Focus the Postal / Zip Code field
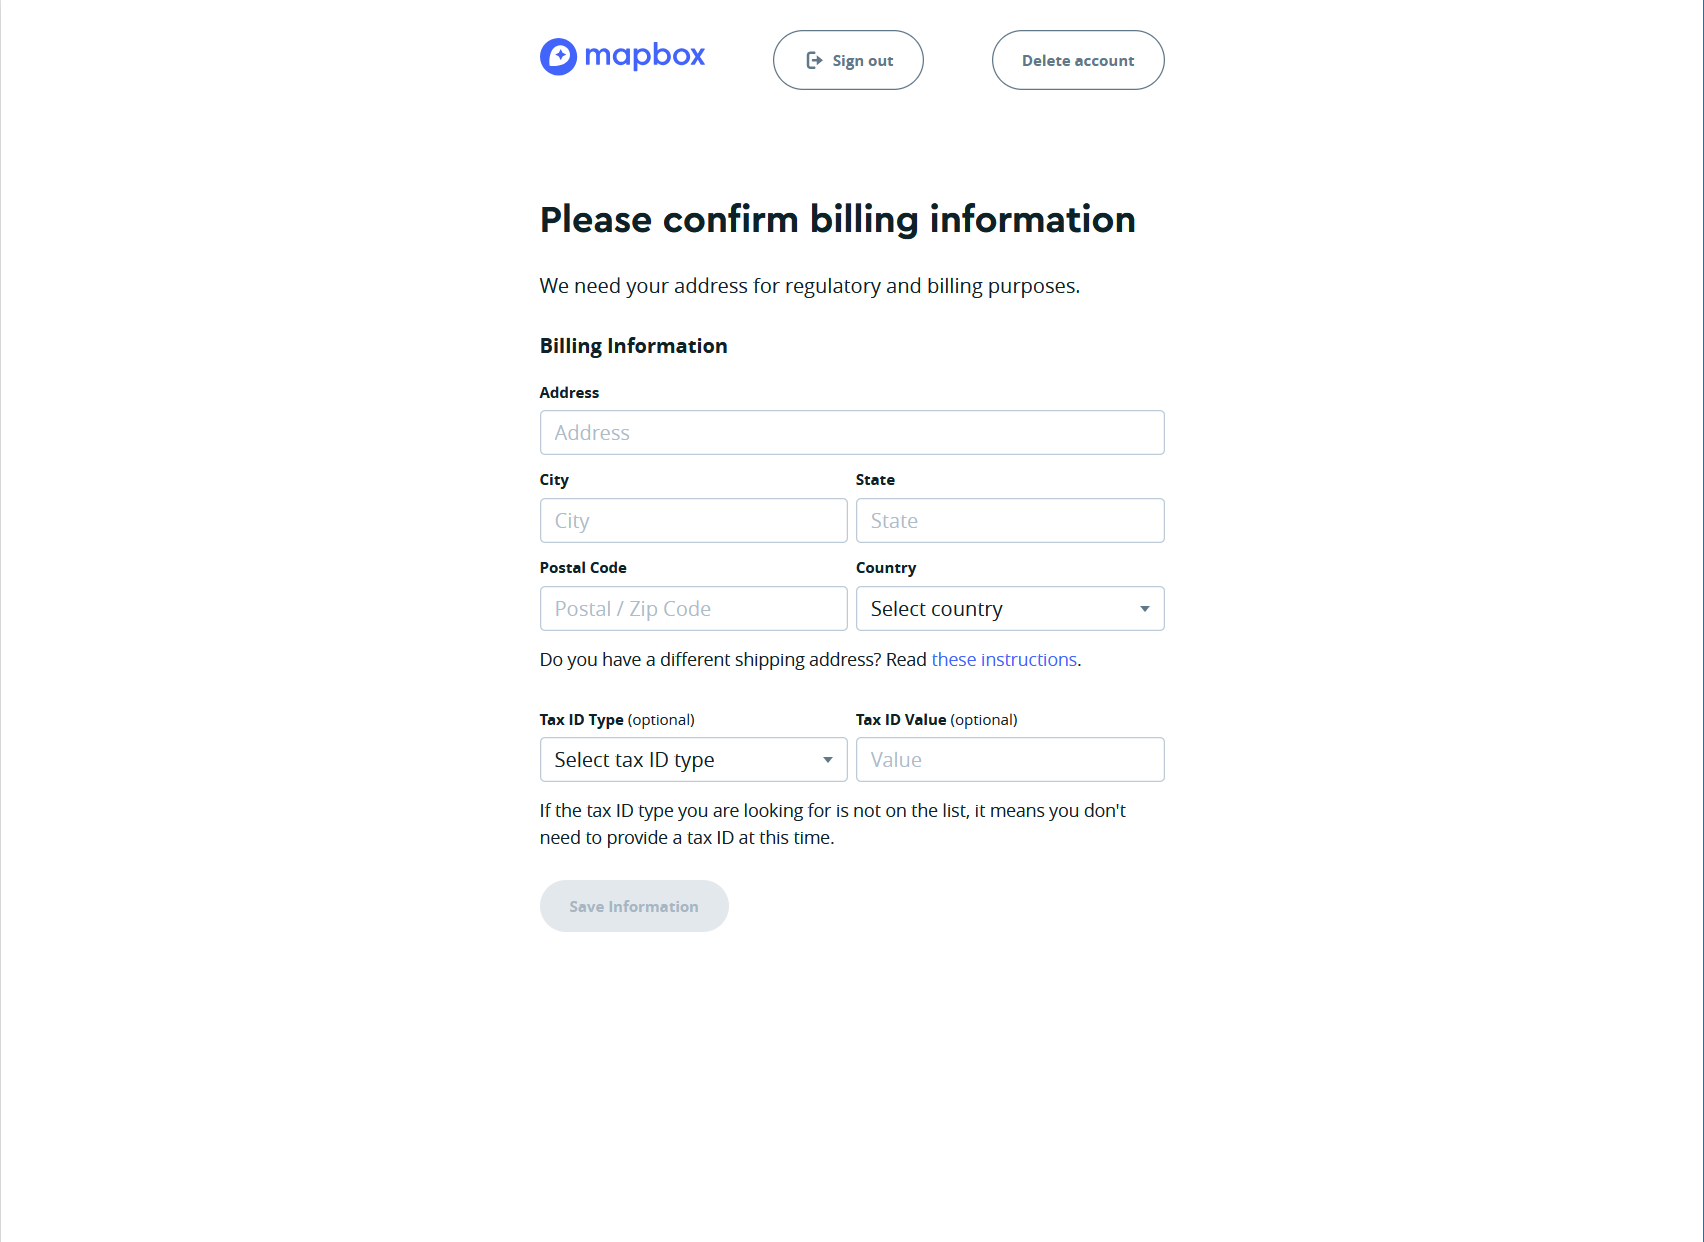The width and height of the screenshot is (1704, 1242). point(693,609)
